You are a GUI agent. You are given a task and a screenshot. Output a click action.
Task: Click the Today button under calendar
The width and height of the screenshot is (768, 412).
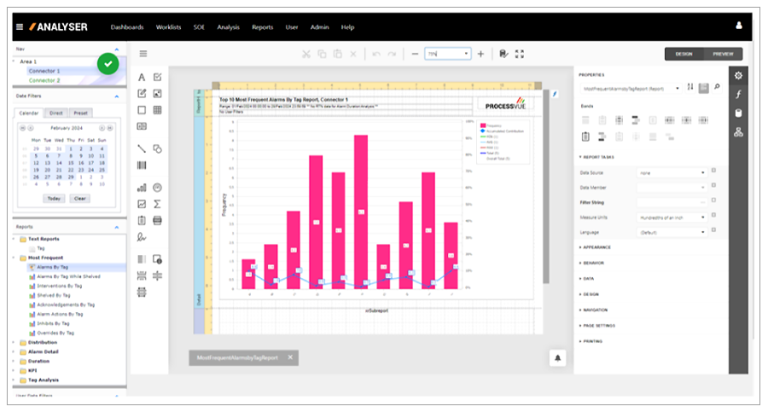click(54, 198)
